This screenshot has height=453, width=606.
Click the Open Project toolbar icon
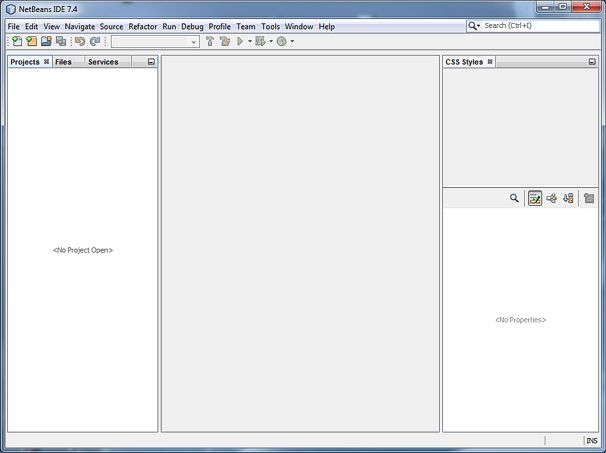pos(46,41)
